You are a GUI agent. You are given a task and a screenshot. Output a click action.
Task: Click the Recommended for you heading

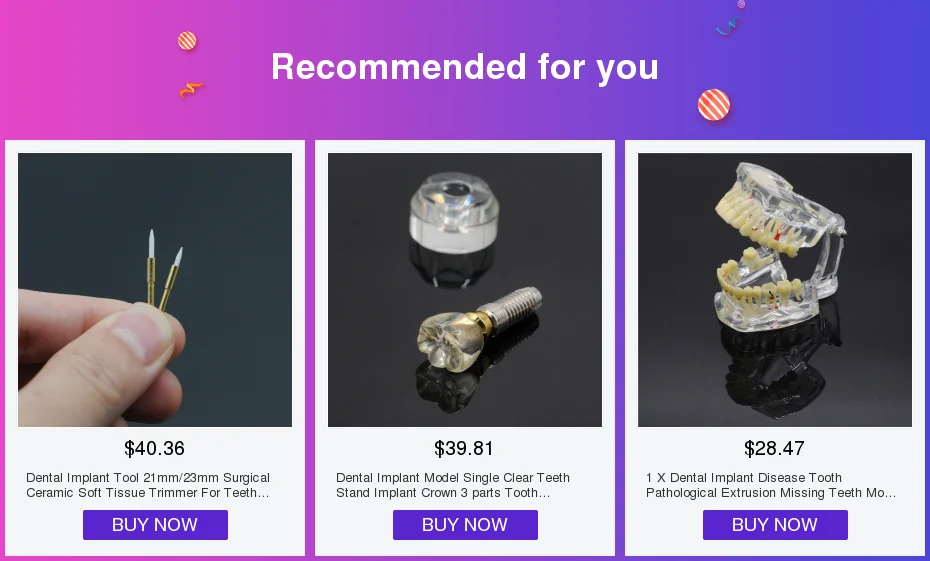click(465, 66)
